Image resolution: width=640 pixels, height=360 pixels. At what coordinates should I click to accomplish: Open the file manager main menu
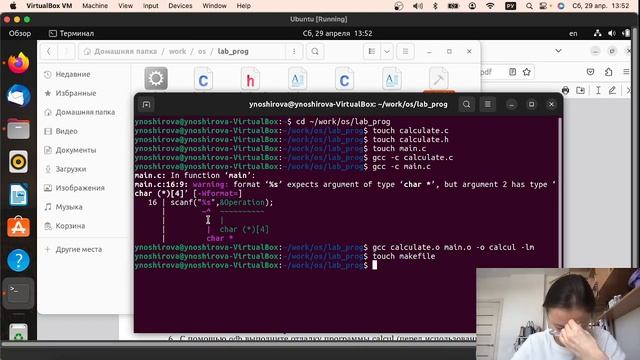pos(405,51)
